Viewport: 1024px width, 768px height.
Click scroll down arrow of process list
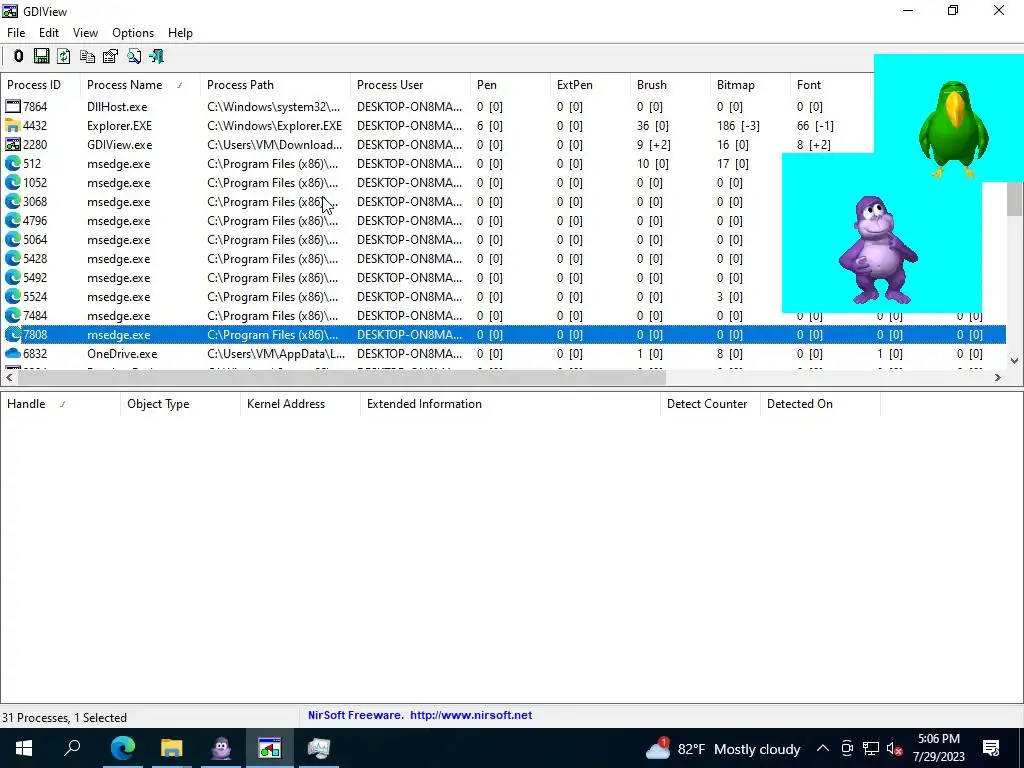point(1014,360)
